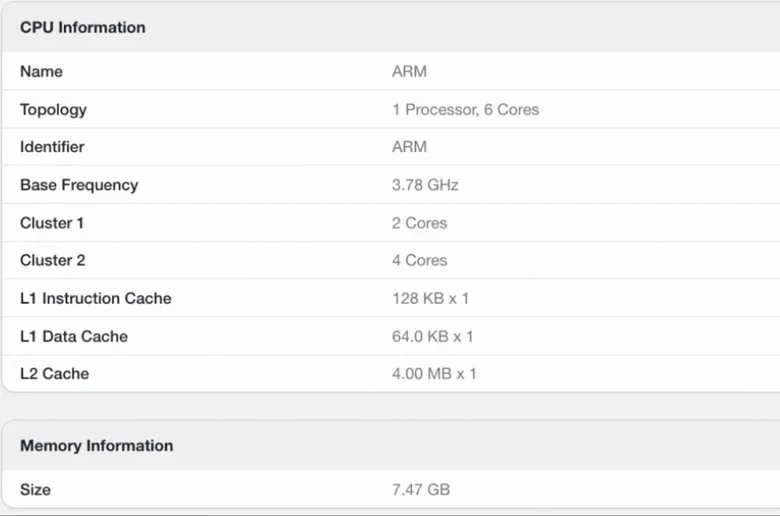
Task: Click the ARM name value
Action: pyautogui.click(x=409, y=72)
